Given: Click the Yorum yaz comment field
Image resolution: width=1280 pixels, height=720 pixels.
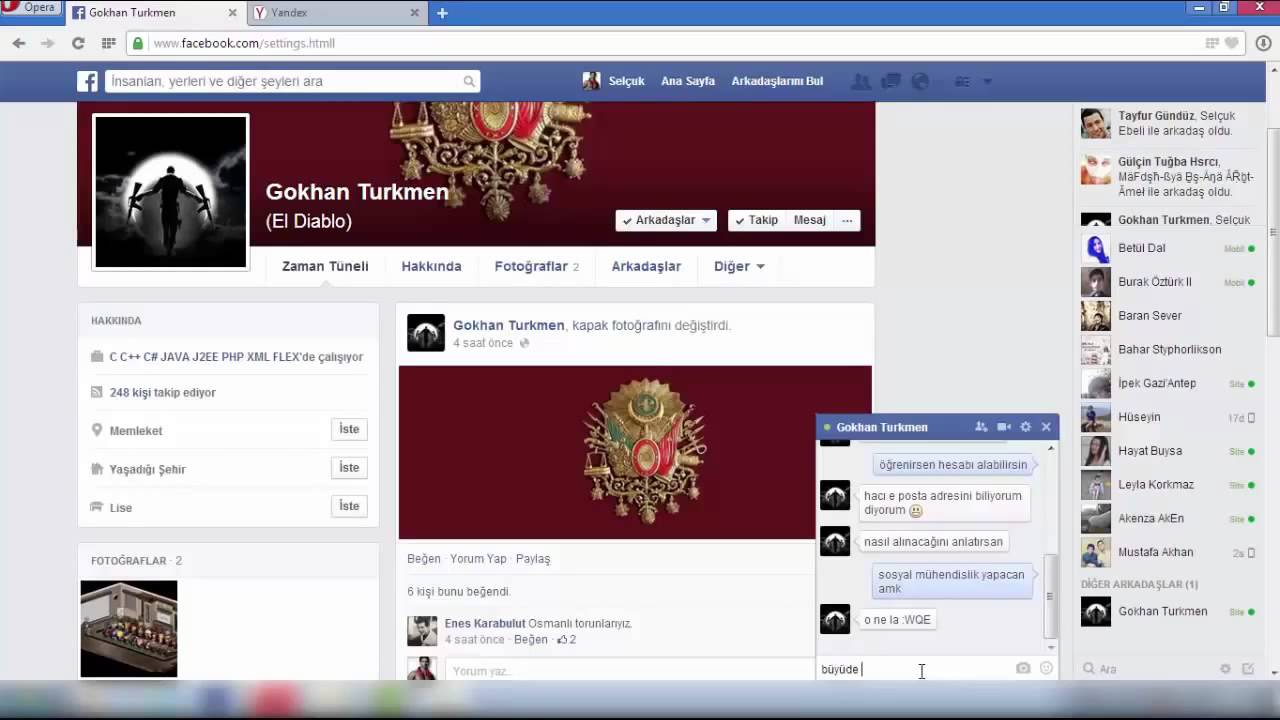Looking at the screenshot, I should click(630, 670).
